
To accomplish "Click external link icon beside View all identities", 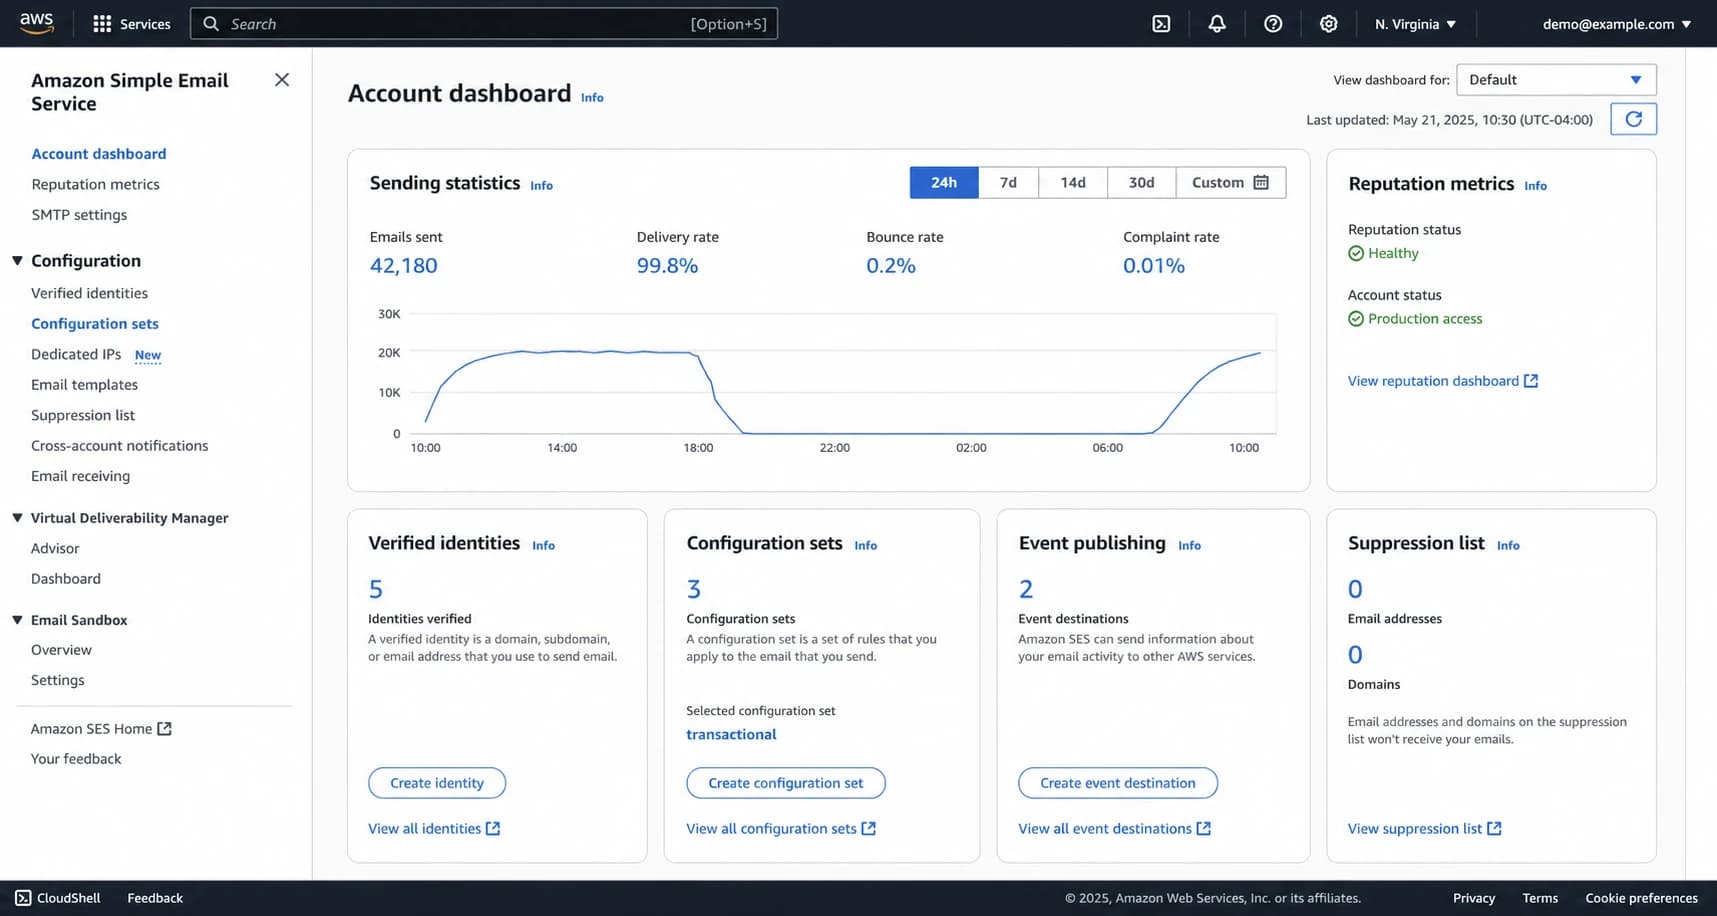I will coord(493,829).
